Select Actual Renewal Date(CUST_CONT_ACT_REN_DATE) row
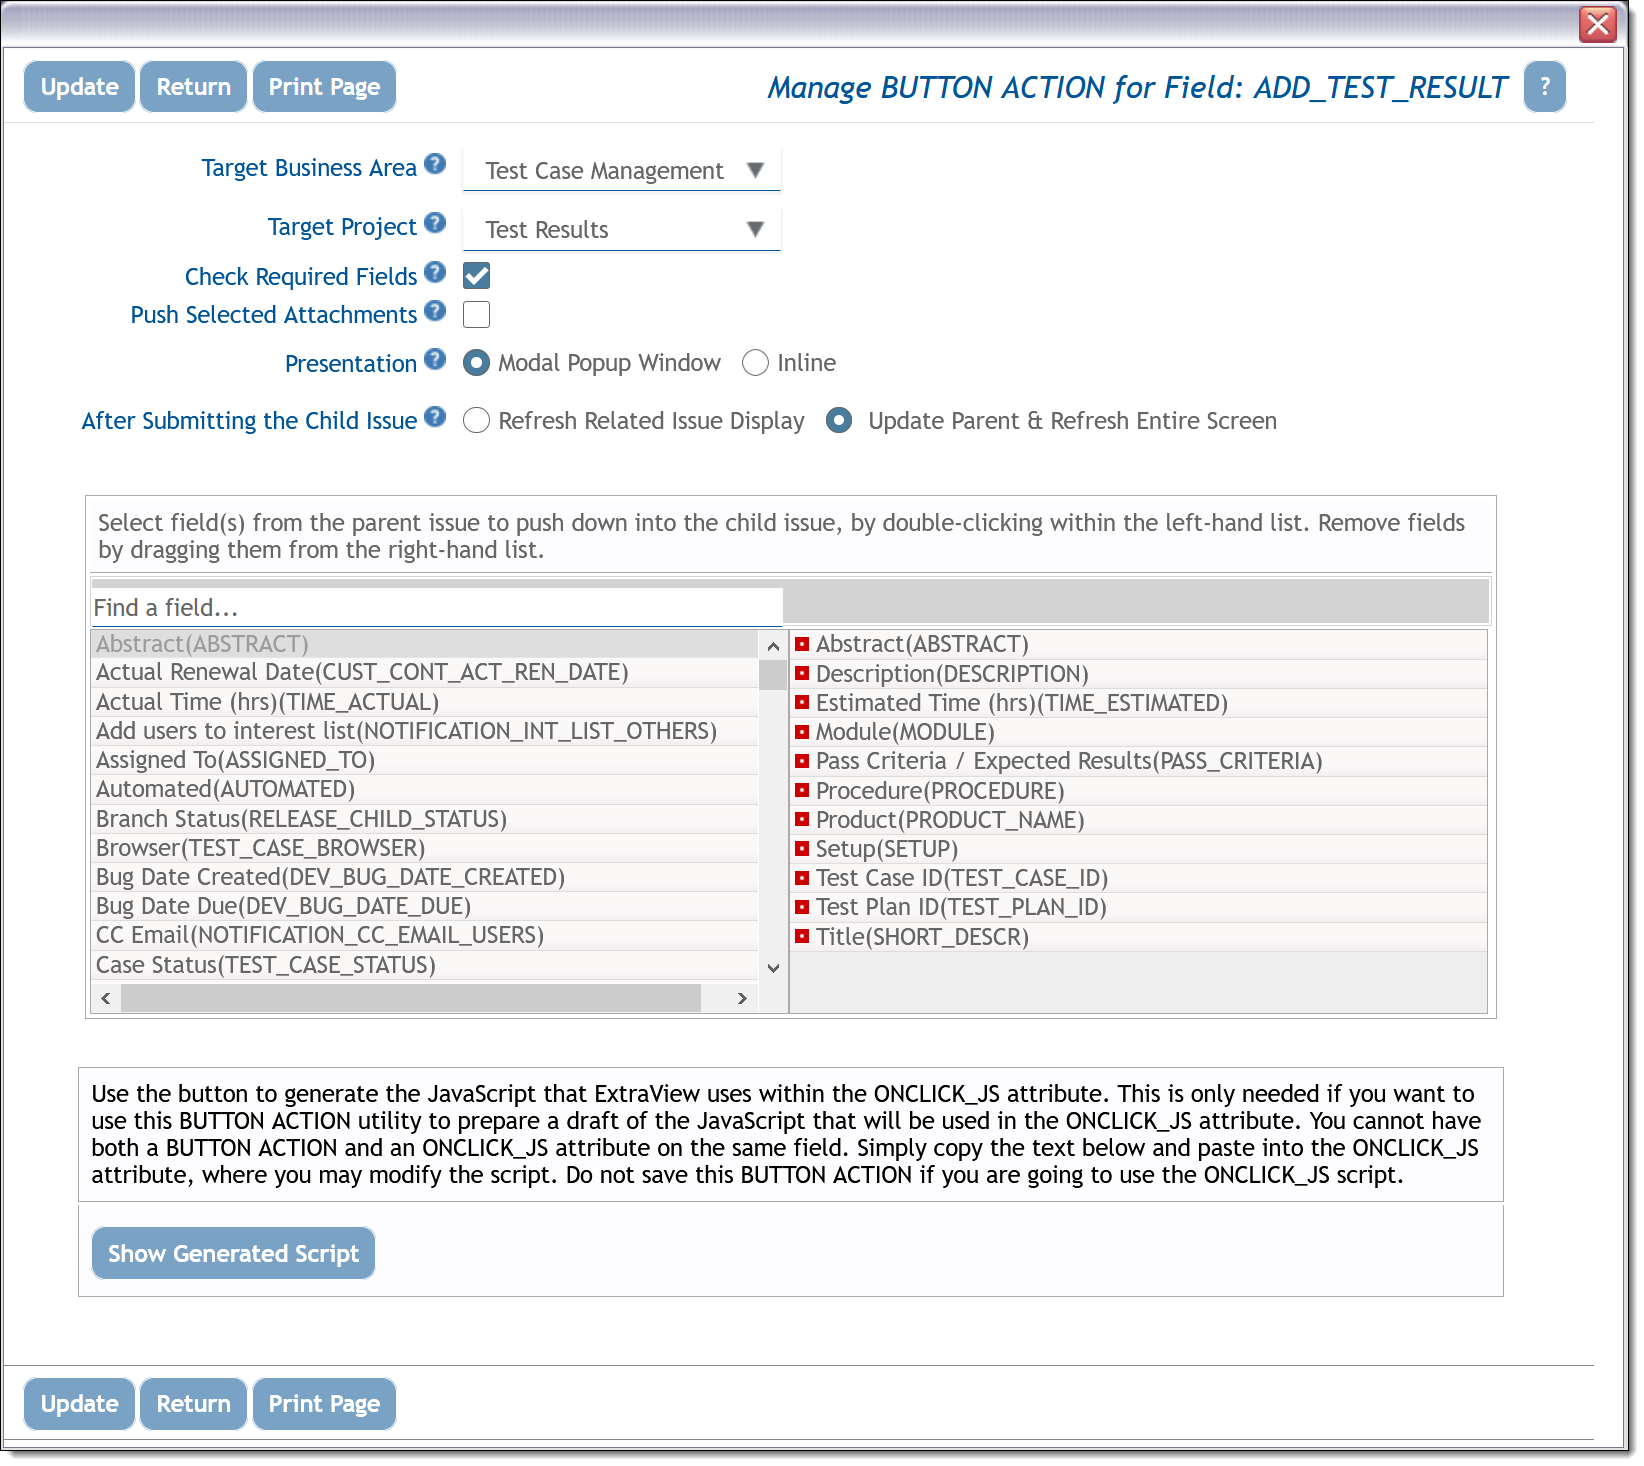Image resolution: width=1644 pixels, height=1466 pixels. pyautogui.click(x=425, y=672)
